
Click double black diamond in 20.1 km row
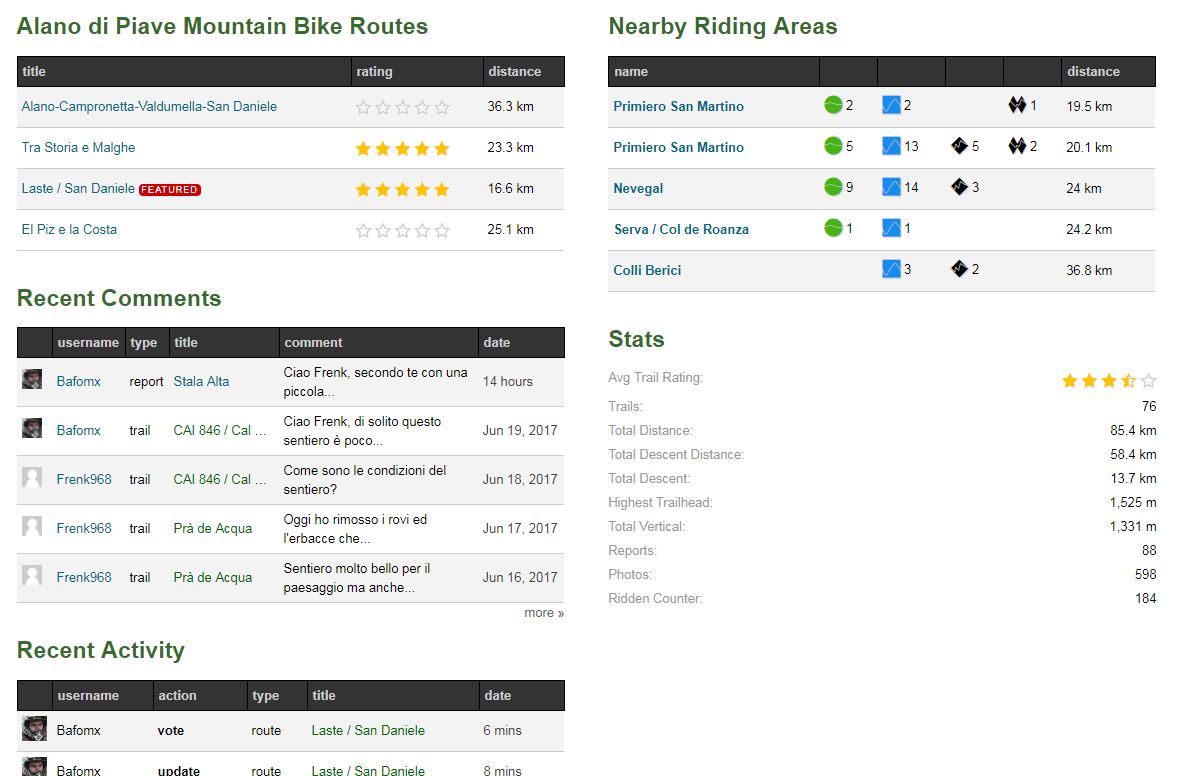(x=1017, y=146)
